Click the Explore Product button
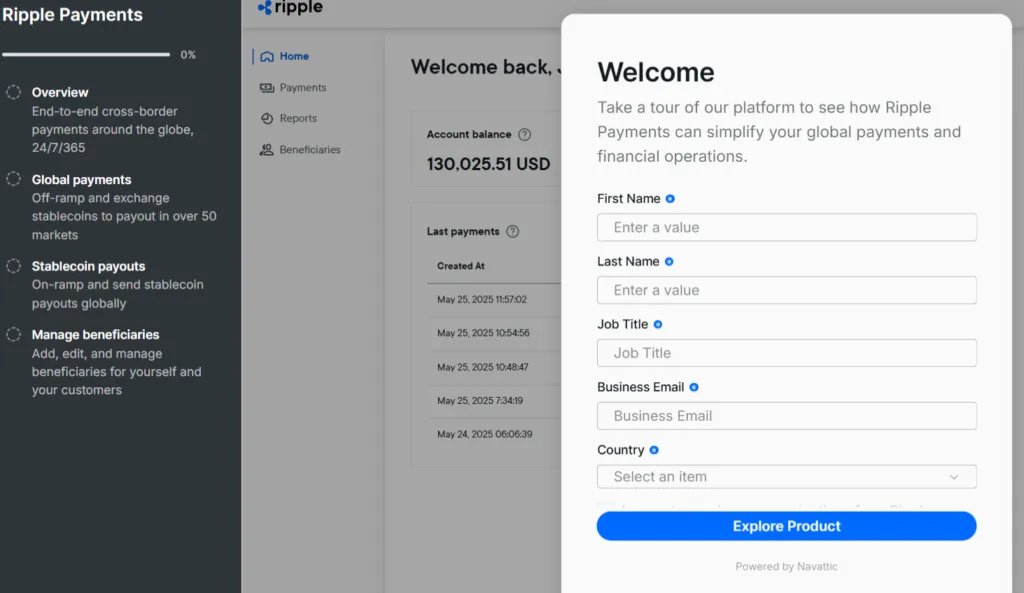This screenshot has height=593, width=1024. coord(786,526)
